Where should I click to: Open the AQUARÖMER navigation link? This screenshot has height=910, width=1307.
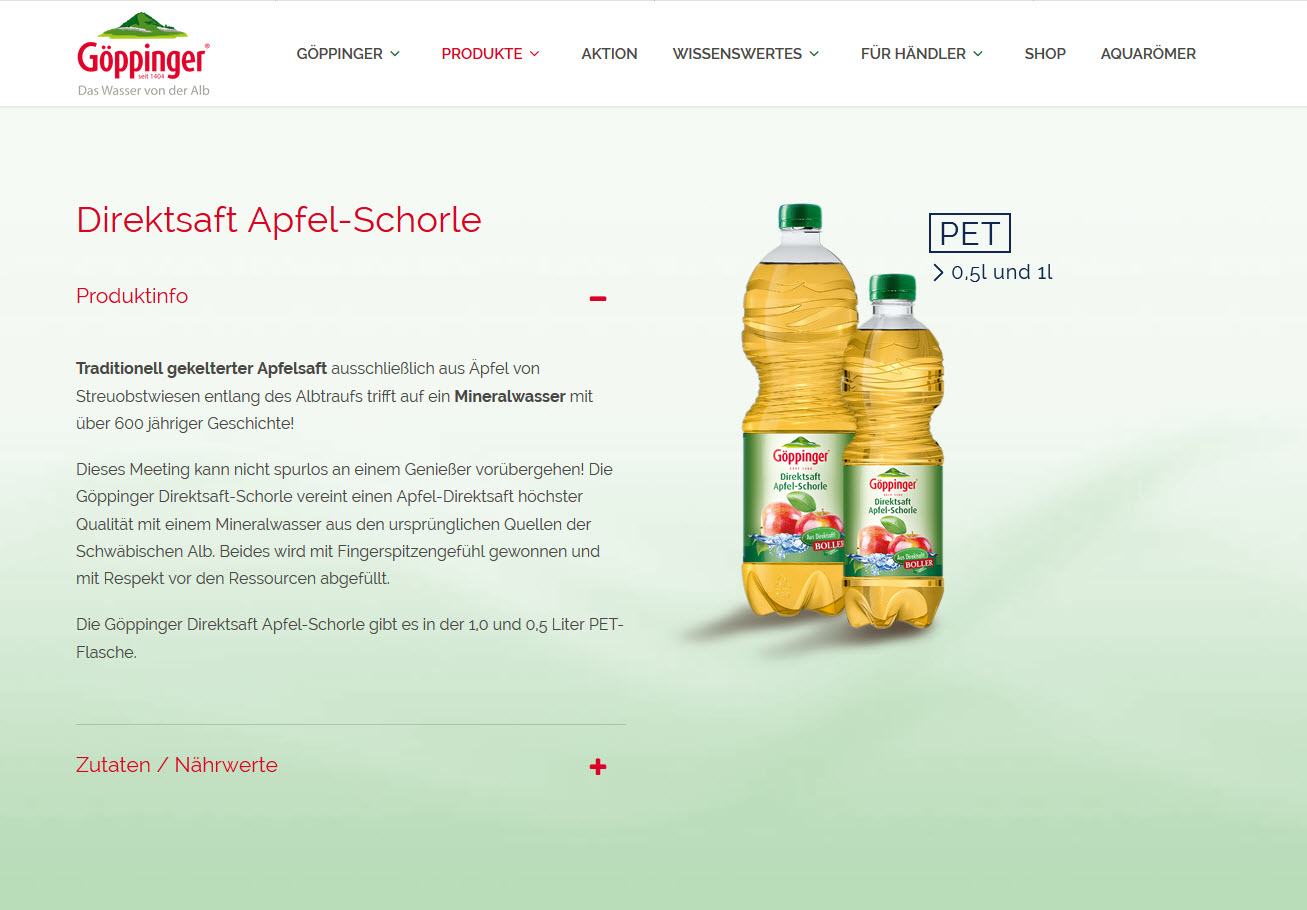point(1148,54)
